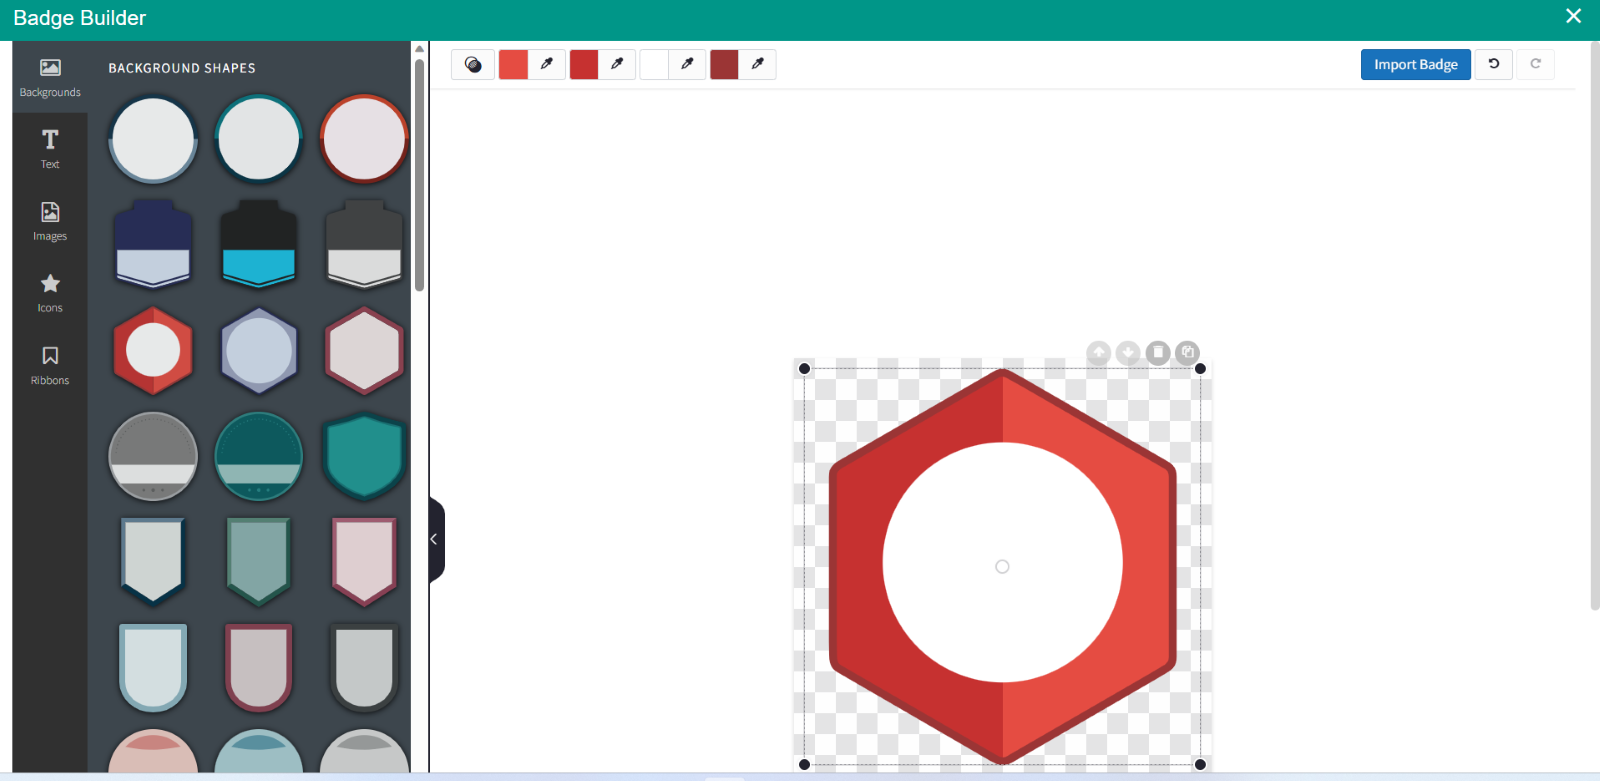Click the BACKGROUND SHAPES heading
This screenshot has height=781, width=1600.
click(182, 68)
